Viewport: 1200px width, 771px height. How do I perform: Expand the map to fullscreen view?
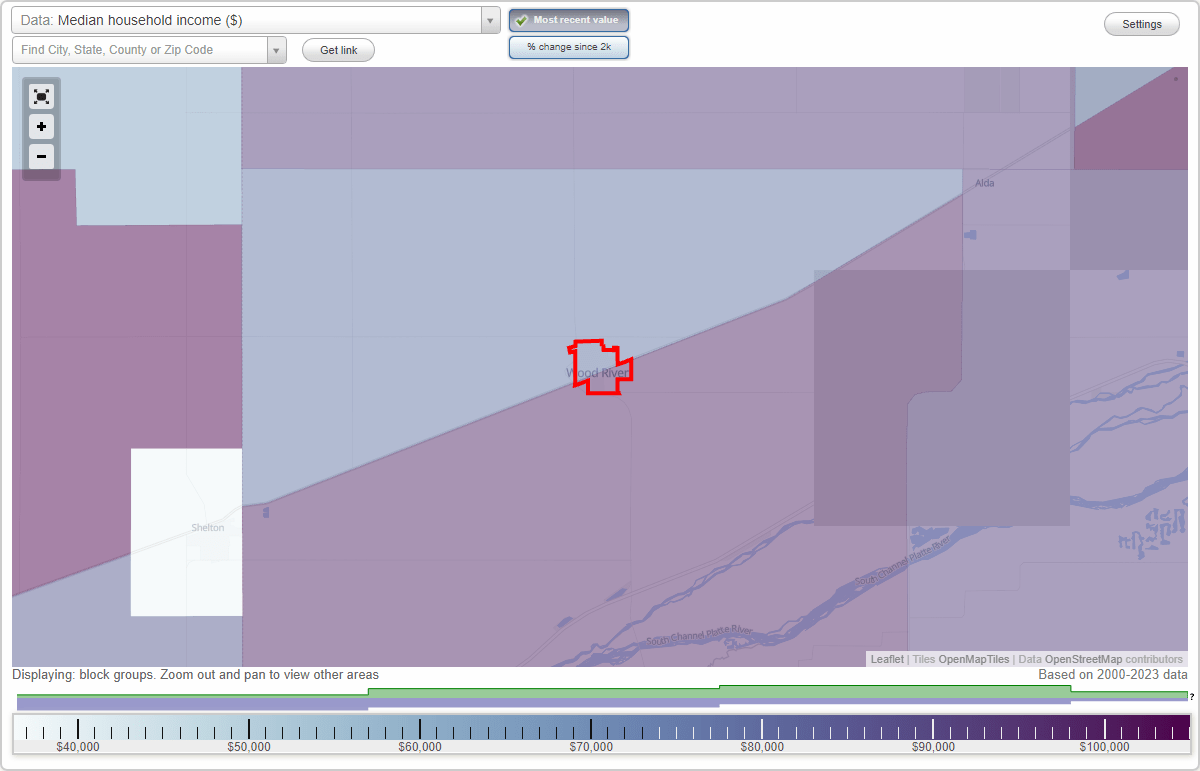[41, 96]
